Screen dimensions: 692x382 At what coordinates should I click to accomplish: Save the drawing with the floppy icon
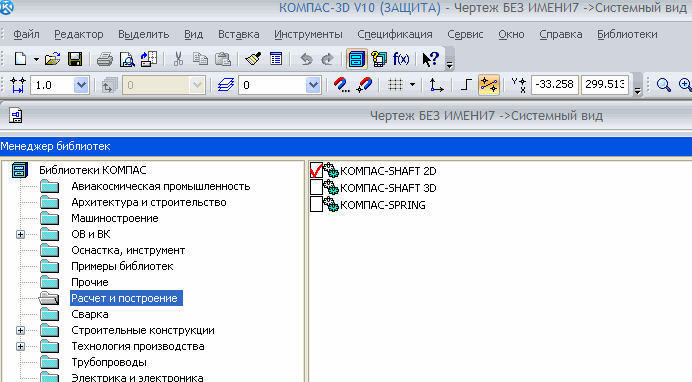point(75,59)
